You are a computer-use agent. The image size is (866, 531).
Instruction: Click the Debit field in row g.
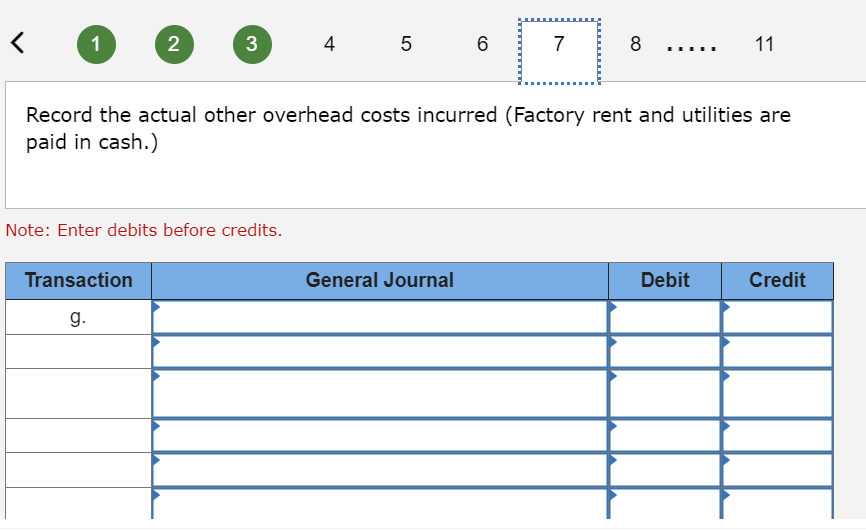pos(665,317)
